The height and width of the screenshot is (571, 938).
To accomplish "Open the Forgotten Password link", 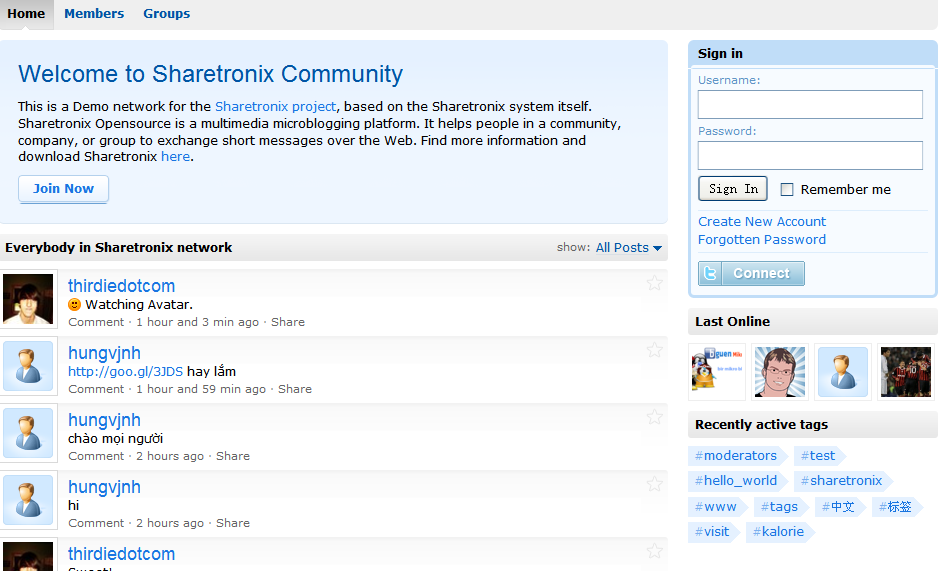I will pos(762,239).
